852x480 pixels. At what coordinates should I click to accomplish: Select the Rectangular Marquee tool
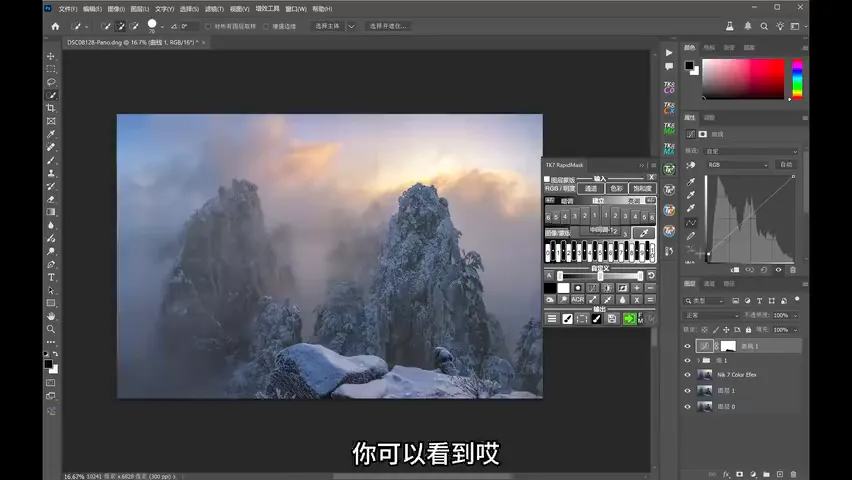tap(51, 69)
